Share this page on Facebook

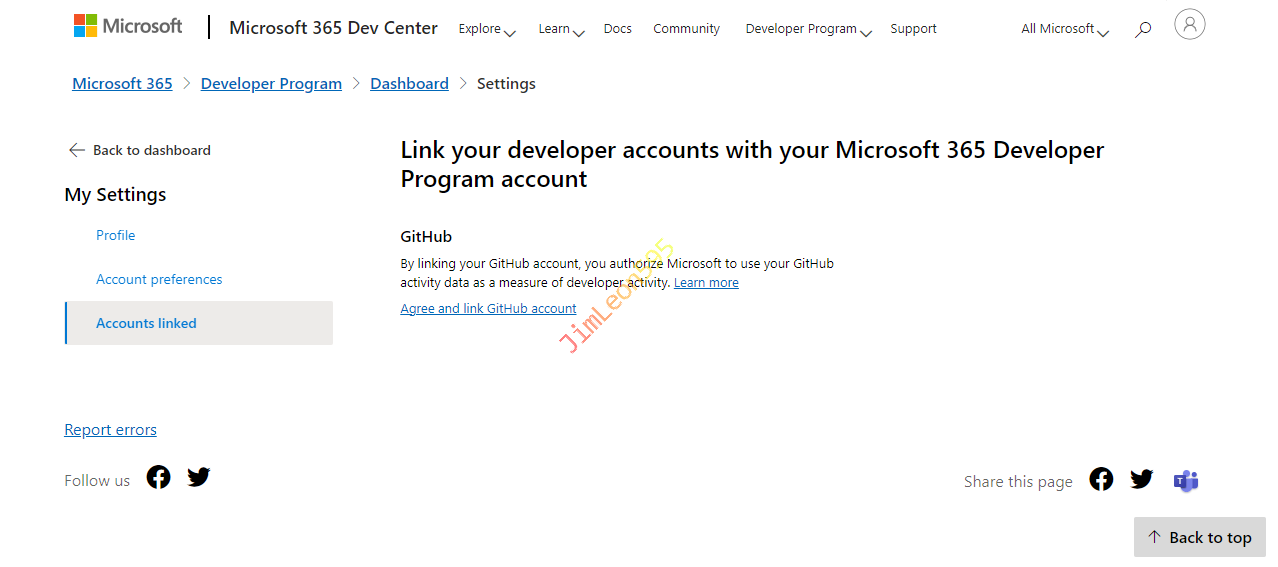pos(1101,479)
